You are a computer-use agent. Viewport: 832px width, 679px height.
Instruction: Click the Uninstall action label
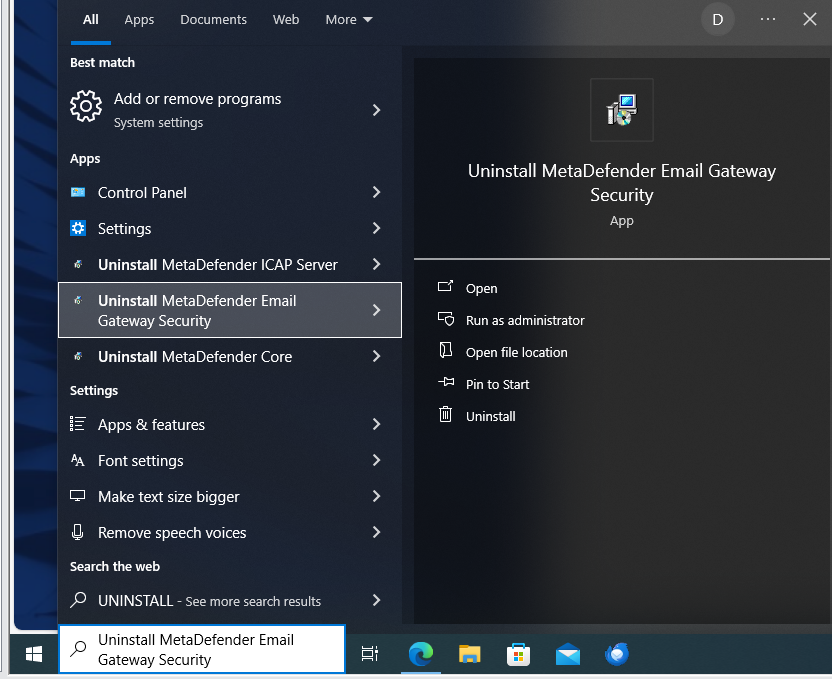click(490, 416)
